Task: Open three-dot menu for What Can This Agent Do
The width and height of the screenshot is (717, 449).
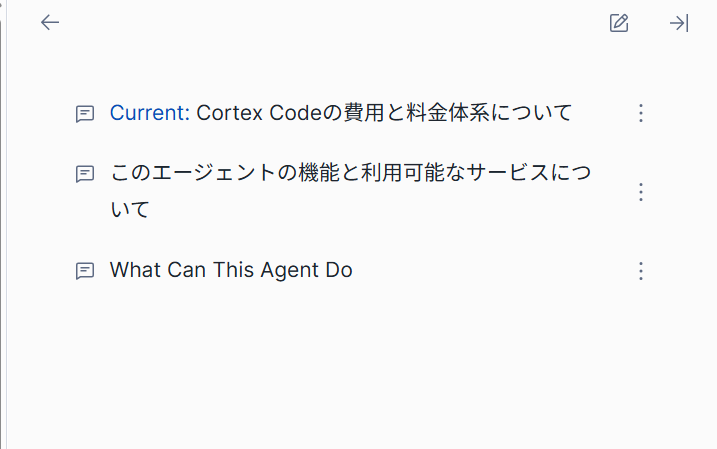Action: (x=642, y=270)
